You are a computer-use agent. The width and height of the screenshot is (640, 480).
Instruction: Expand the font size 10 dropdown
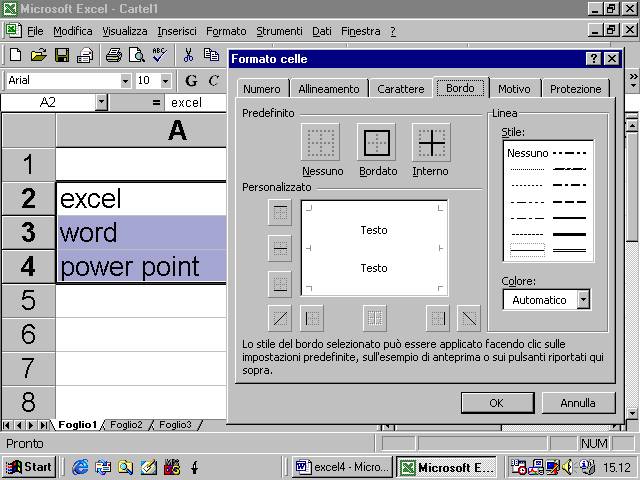coord(165,81)
